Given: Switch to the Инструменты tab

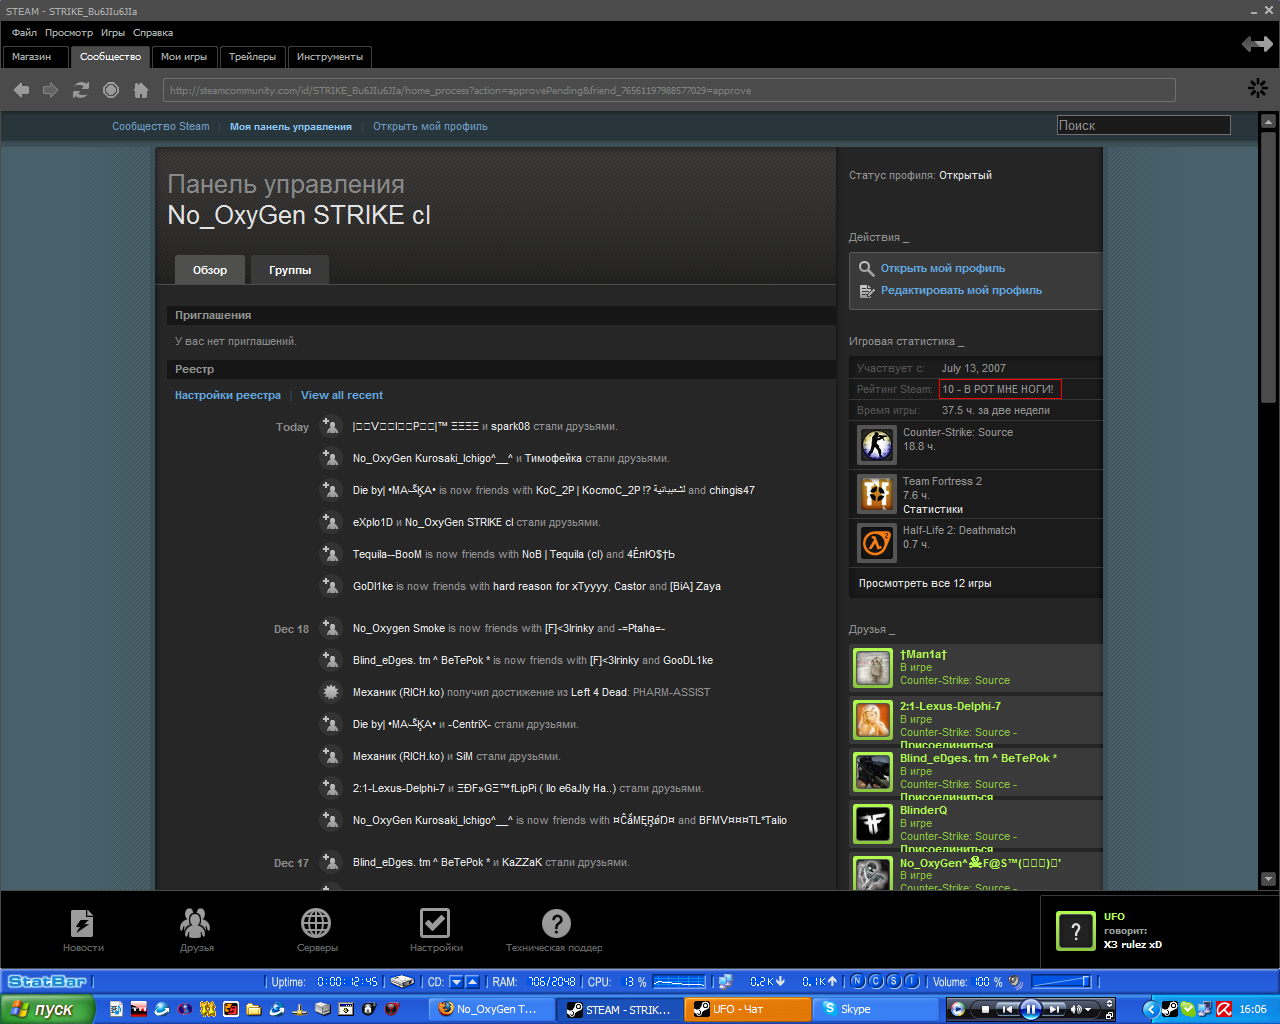Looking at the screenshot, I should 330,57.
